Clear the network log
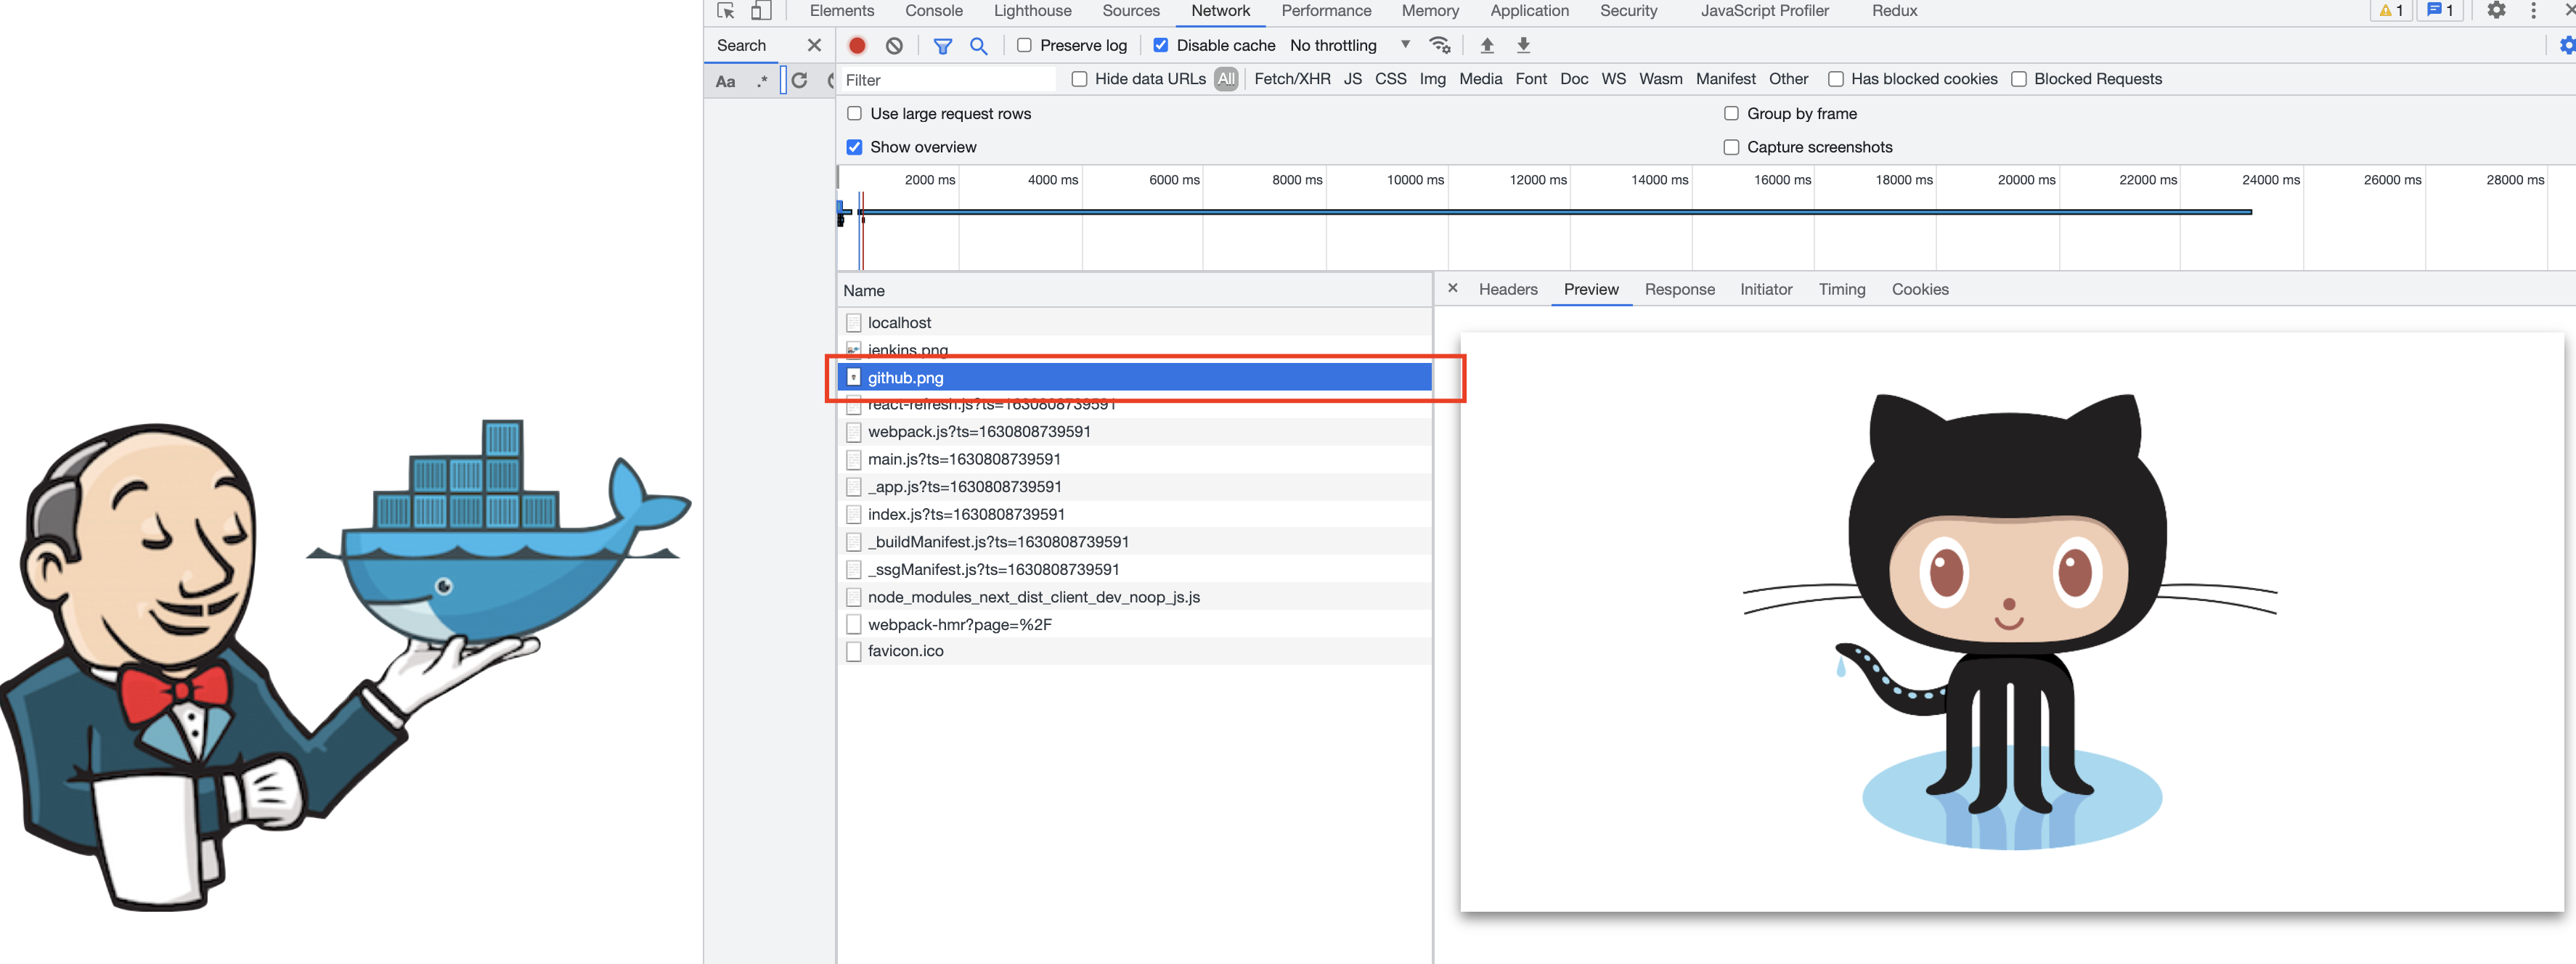Viewport: 2576px width, 964px height. (894, 45)
